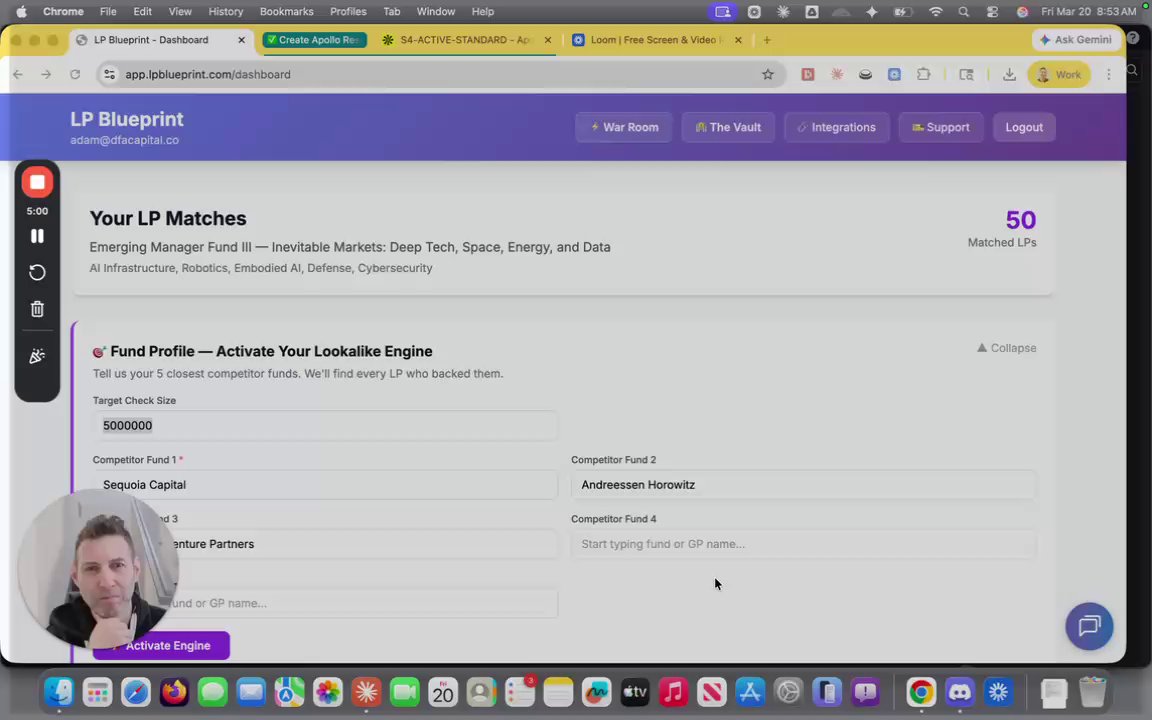
Task: Go forward in browser history
Action: (46, 74)
